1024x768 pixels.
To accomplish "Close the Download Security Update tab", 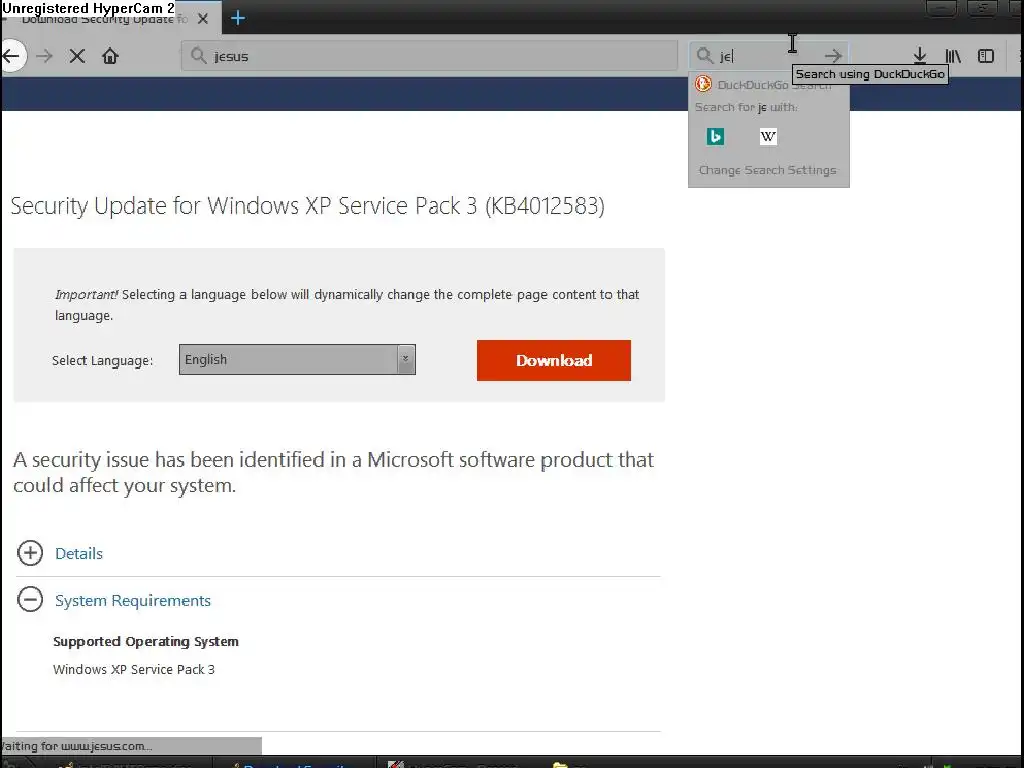I will 203,19.
